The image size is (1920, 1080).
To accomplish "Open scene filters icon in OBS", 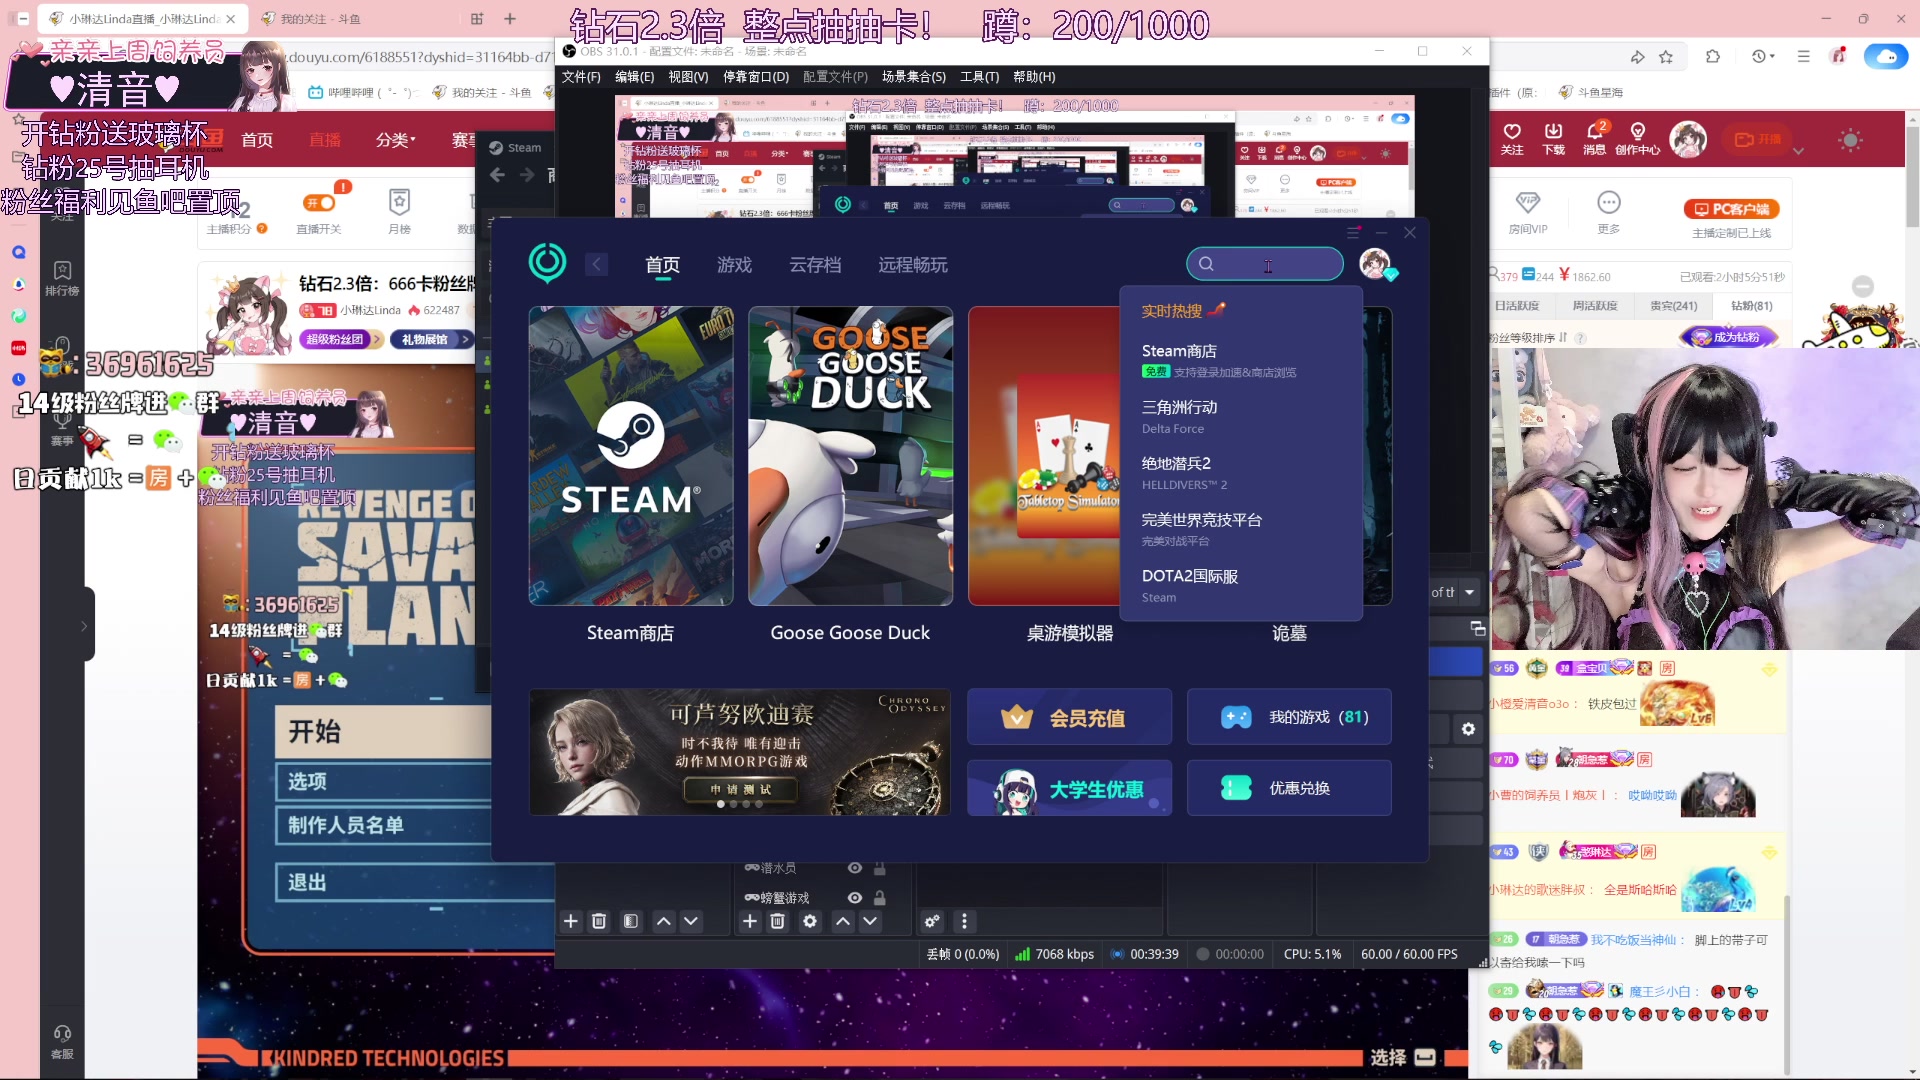I will coord(631,921).
